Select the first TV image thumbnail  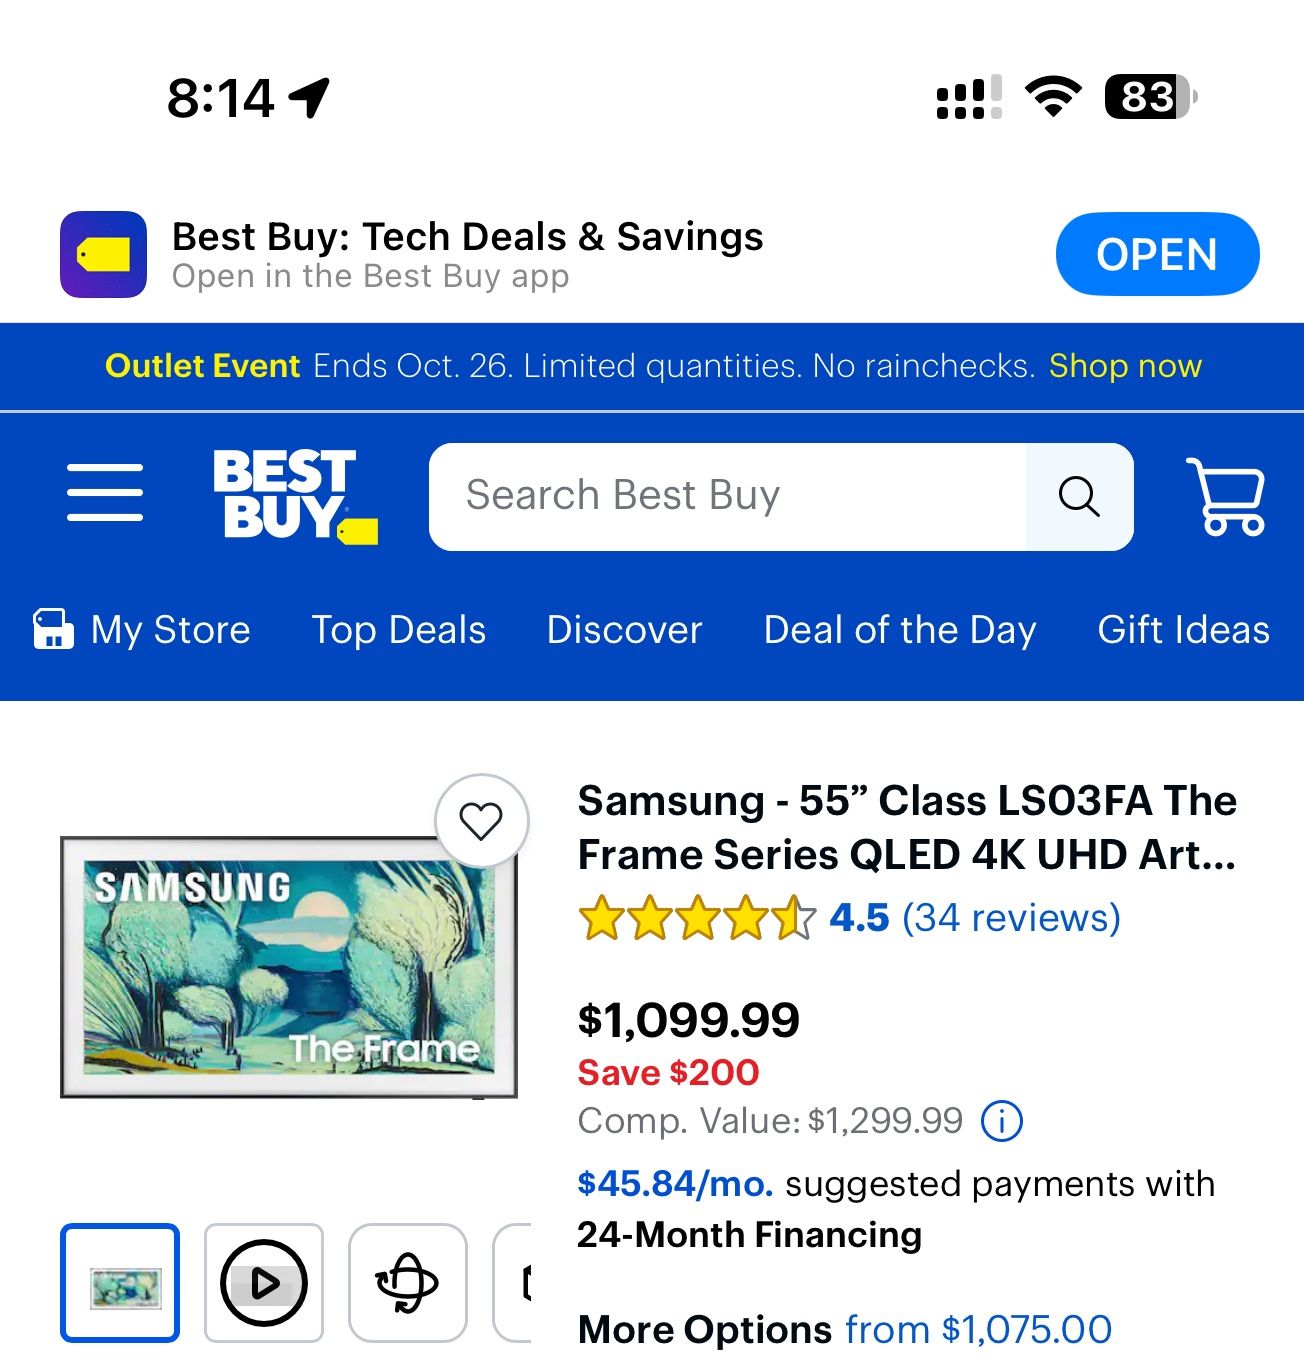[120, 1283]
